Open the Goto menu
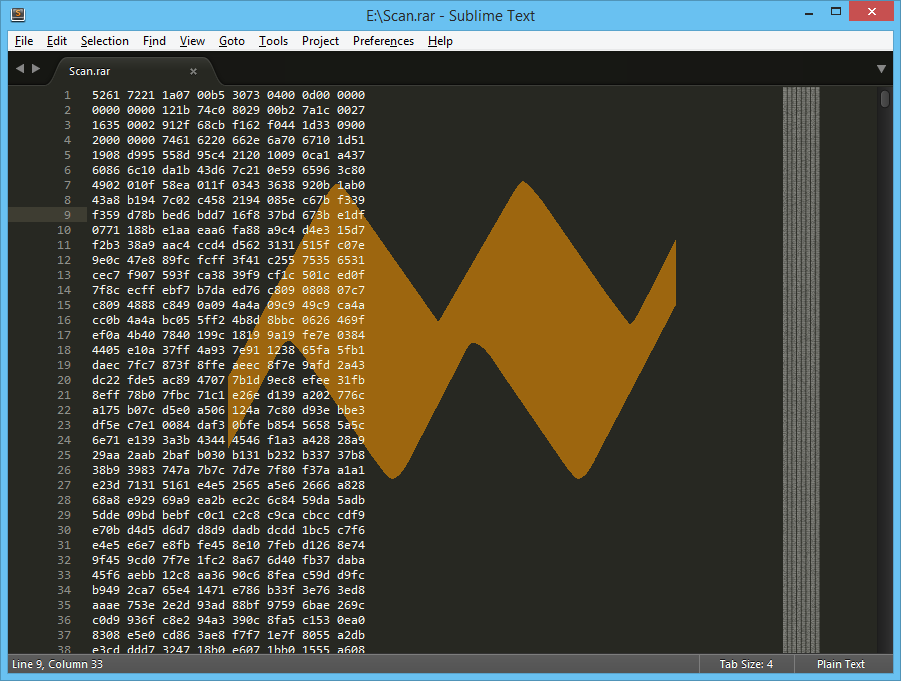The height and width of the screenshot is (681, 901). pos(232,41)
